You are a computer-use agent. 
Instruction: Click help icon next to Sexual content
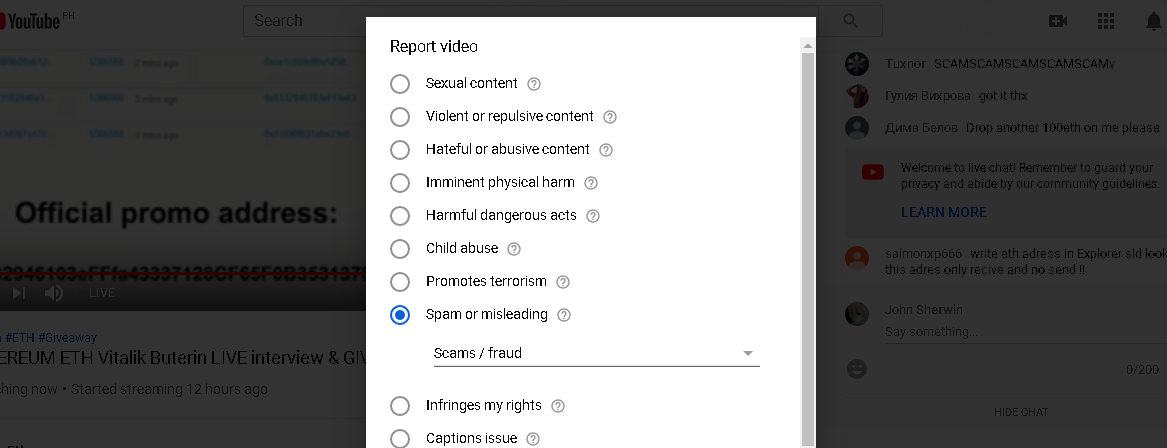[534, 84]
